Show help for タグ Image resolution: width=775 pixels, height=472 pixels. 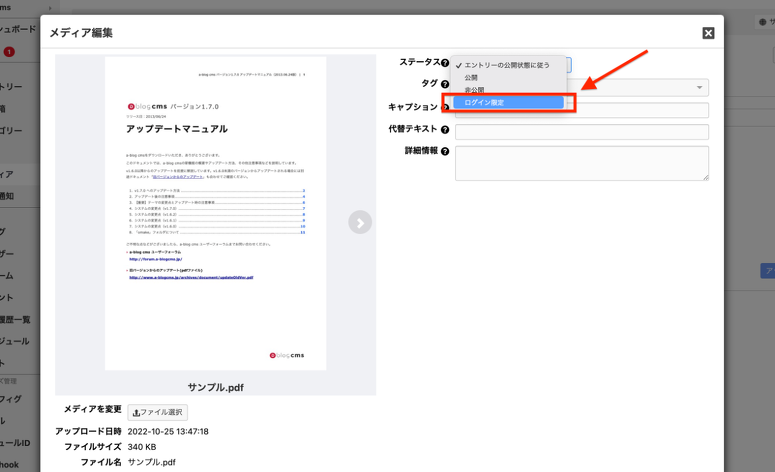pos(445,85)
